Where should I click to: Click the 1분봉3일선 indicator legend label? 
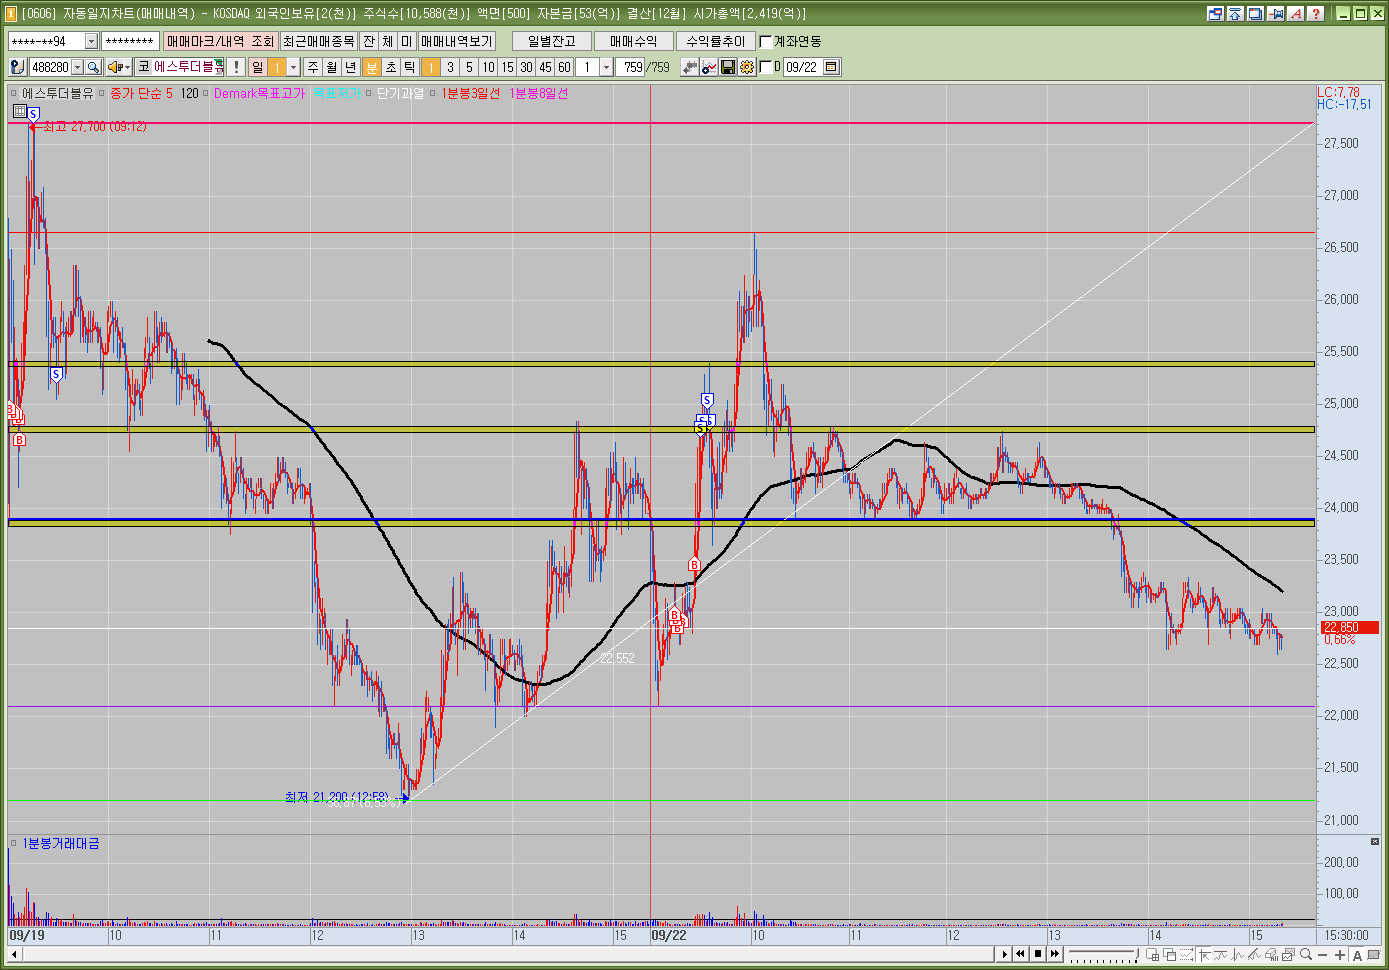(x=471, y=93)
